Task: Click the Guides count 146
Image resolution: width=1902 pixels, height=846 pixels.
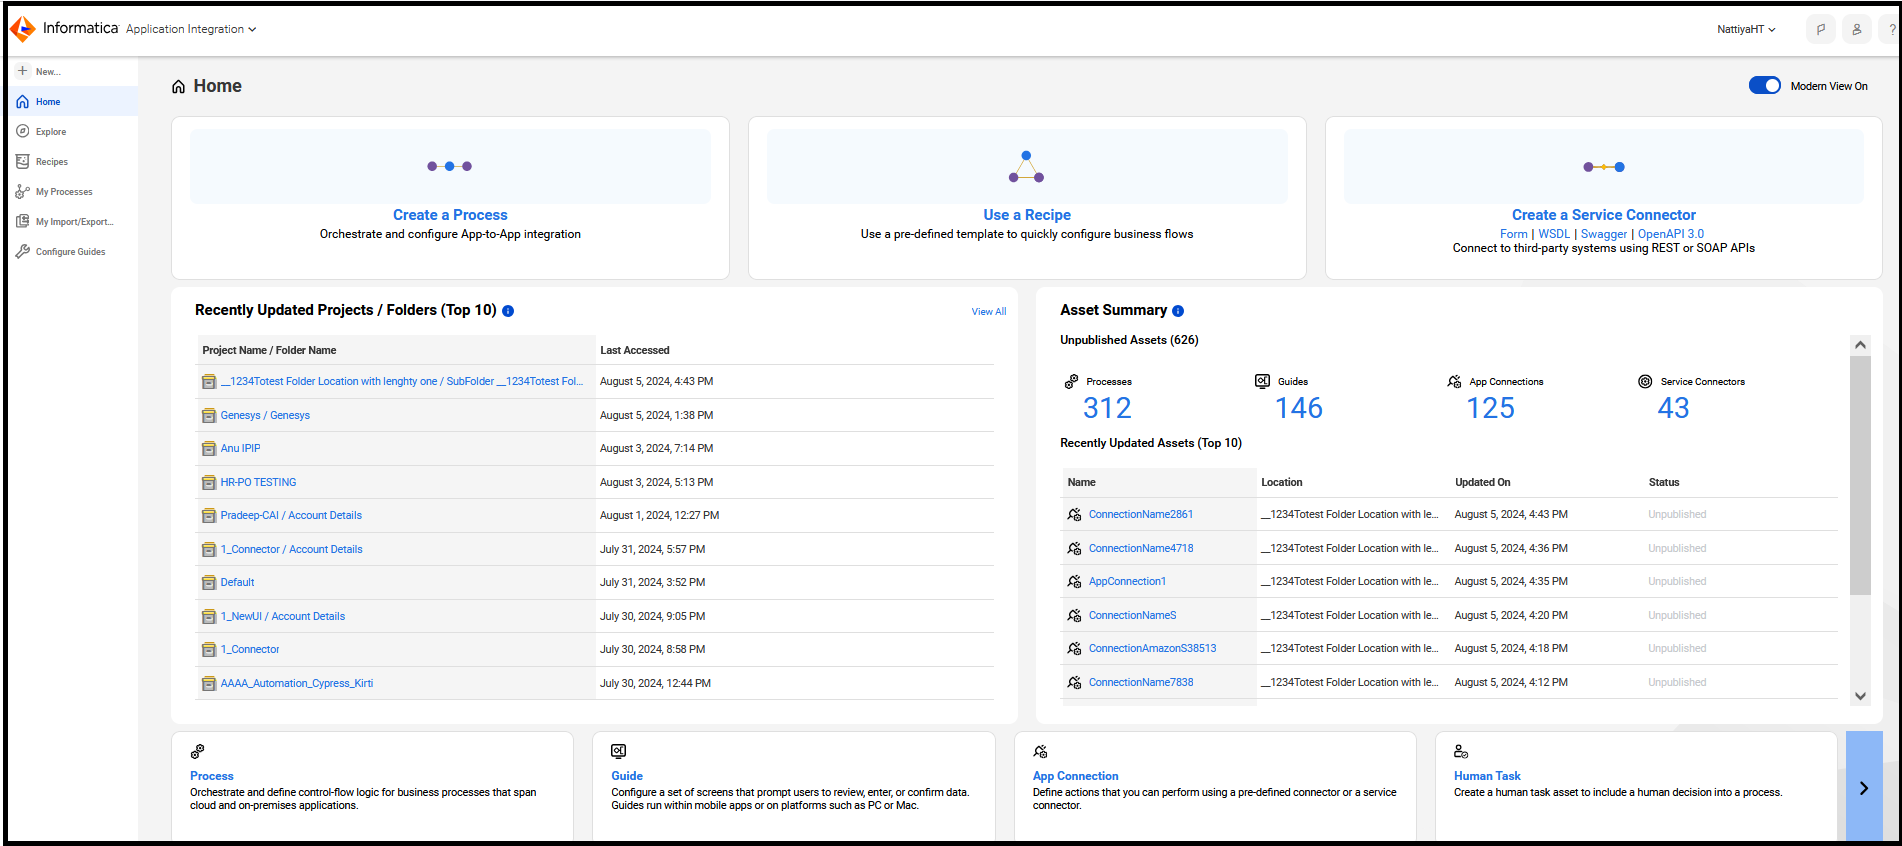Action: [x=1299, y=408]
